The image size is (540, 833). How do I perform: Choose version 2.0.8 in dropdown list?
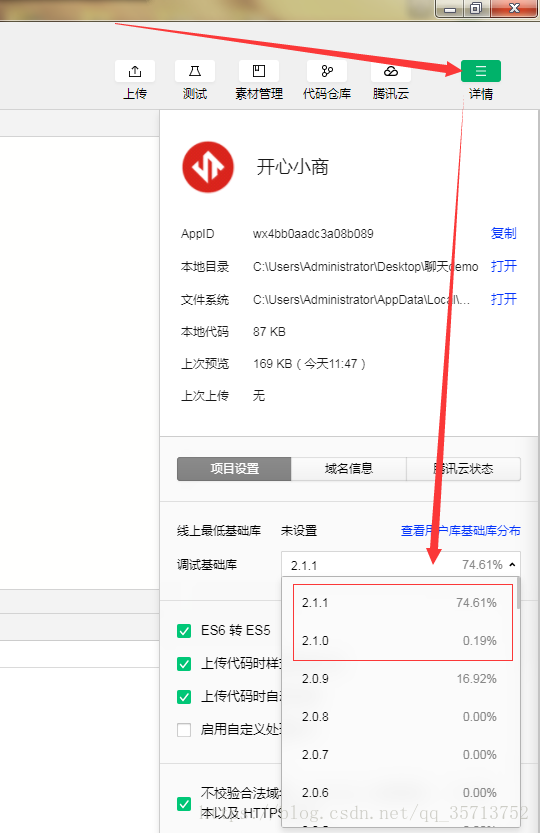tap(400, 717)
